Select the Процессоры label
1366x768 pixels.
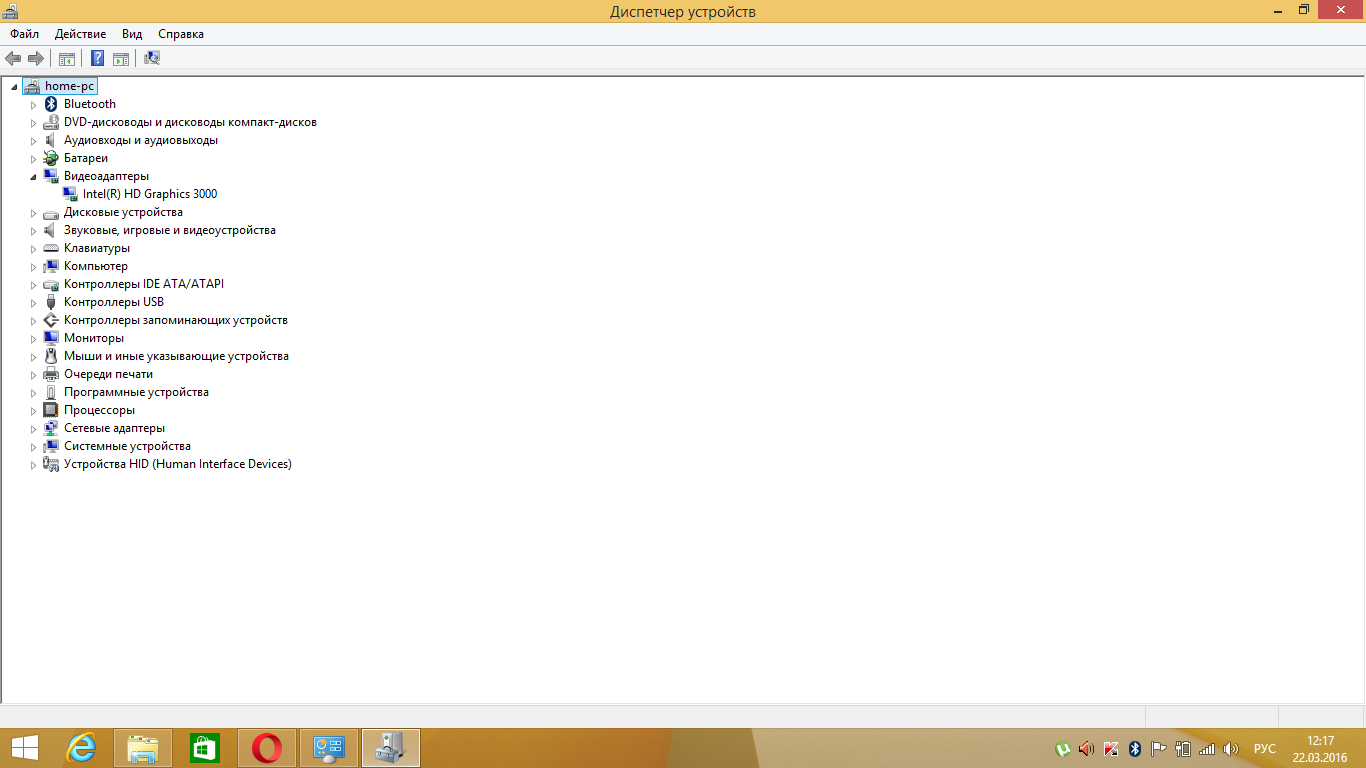99,410
